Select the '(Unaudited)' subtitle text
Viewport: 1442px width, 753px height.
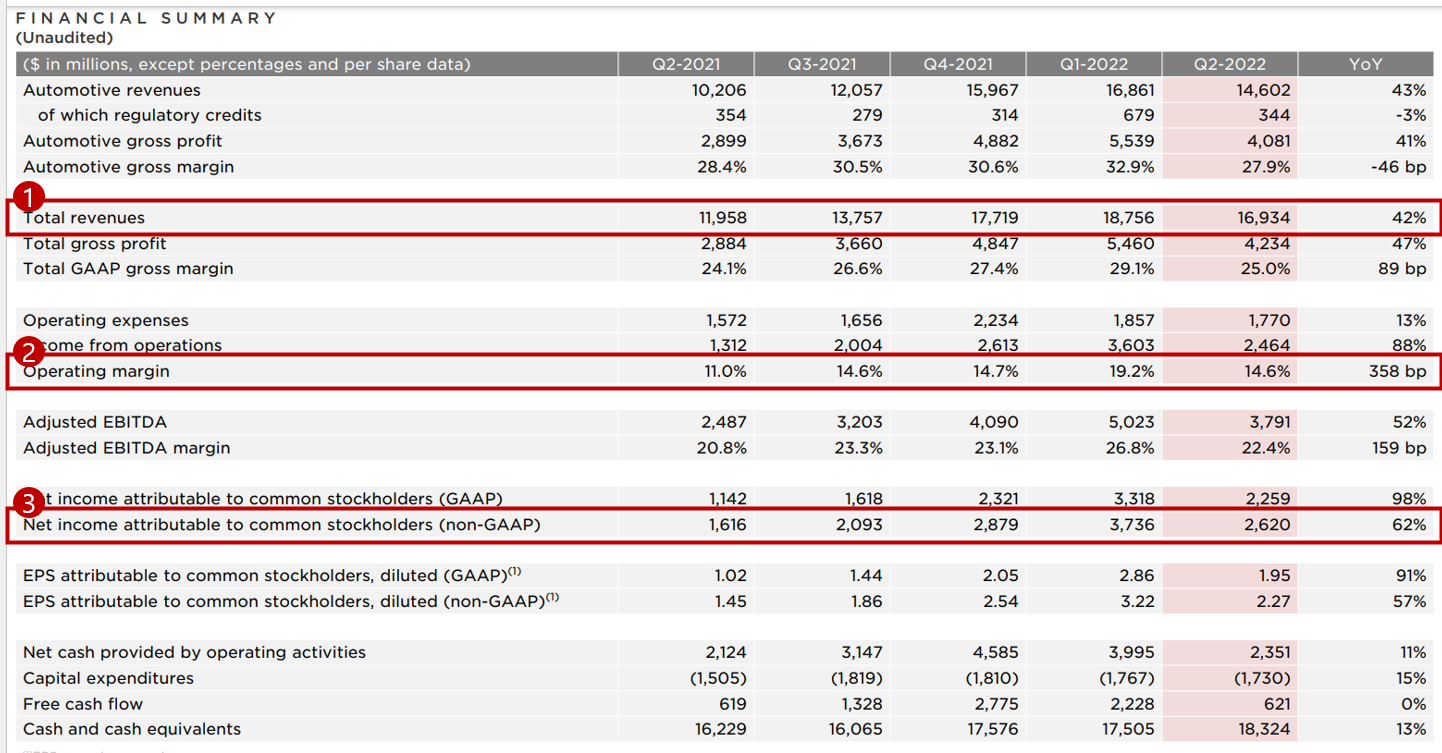click(x=65, y=38)
